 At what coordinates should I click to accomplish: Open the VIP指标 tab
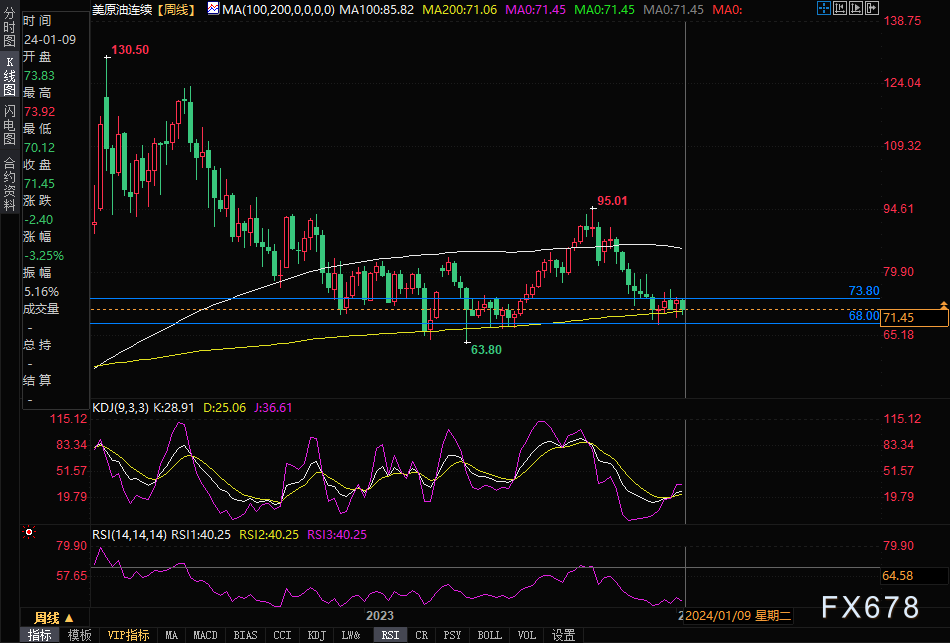tap(129, 635)
